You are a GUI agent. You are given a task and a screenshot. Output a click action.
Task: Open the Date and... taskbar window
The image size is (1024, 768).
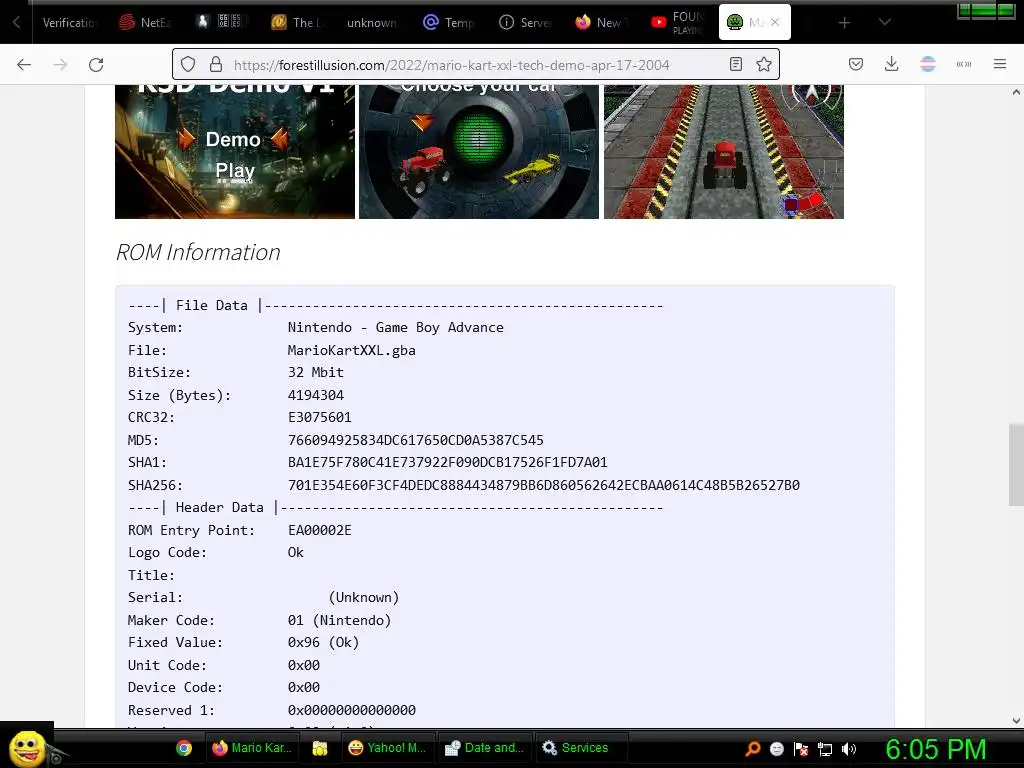coord(485,748)
